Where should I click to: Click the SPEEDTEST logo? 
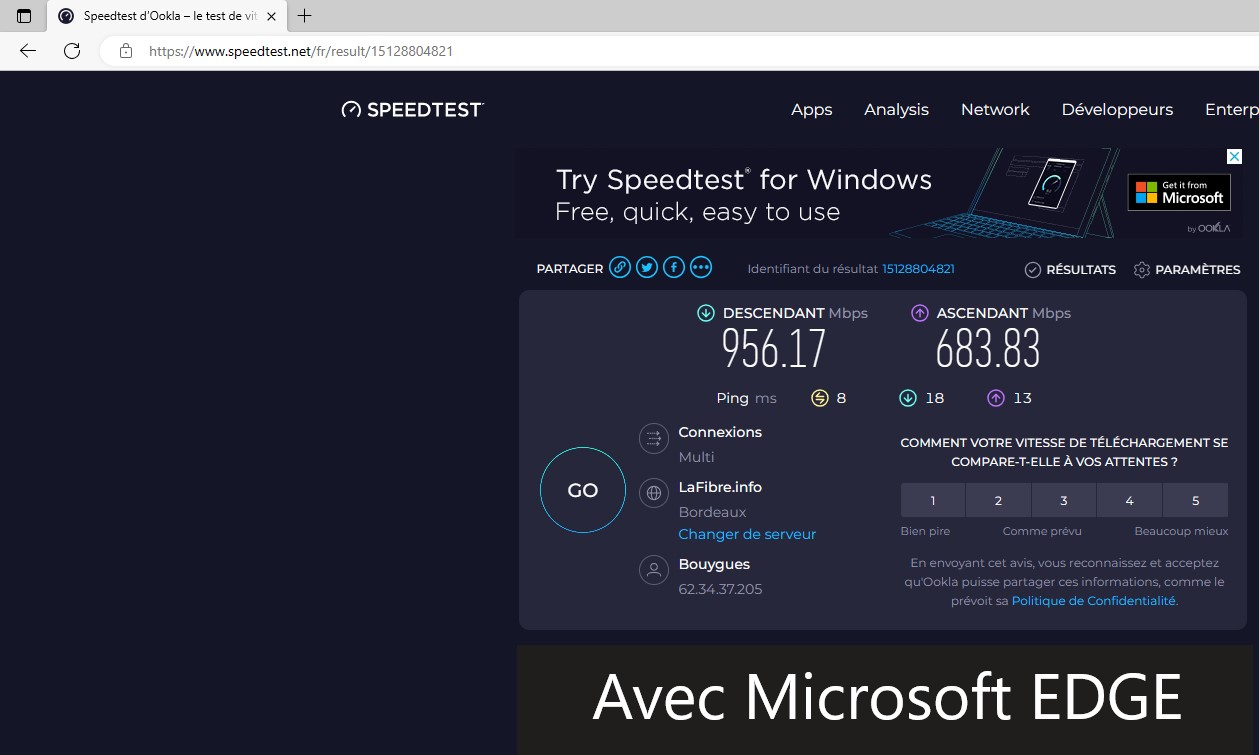click(x=413, y=110)
